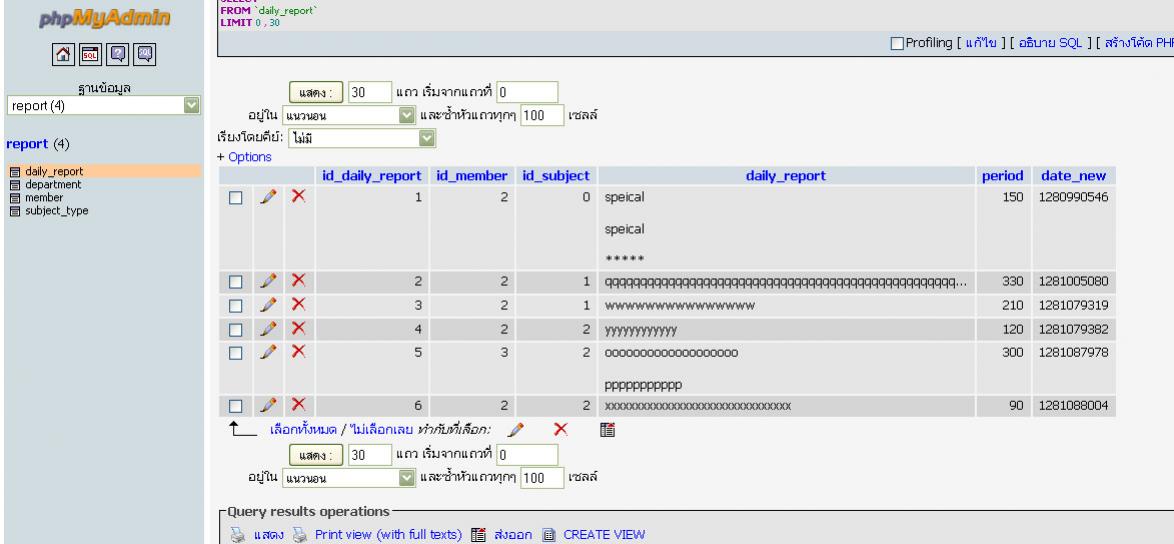Open bottom display mode dropdown แนวนอน
Image resolution: width=1174 pixels, height=544 pixels.
(349, 477)
